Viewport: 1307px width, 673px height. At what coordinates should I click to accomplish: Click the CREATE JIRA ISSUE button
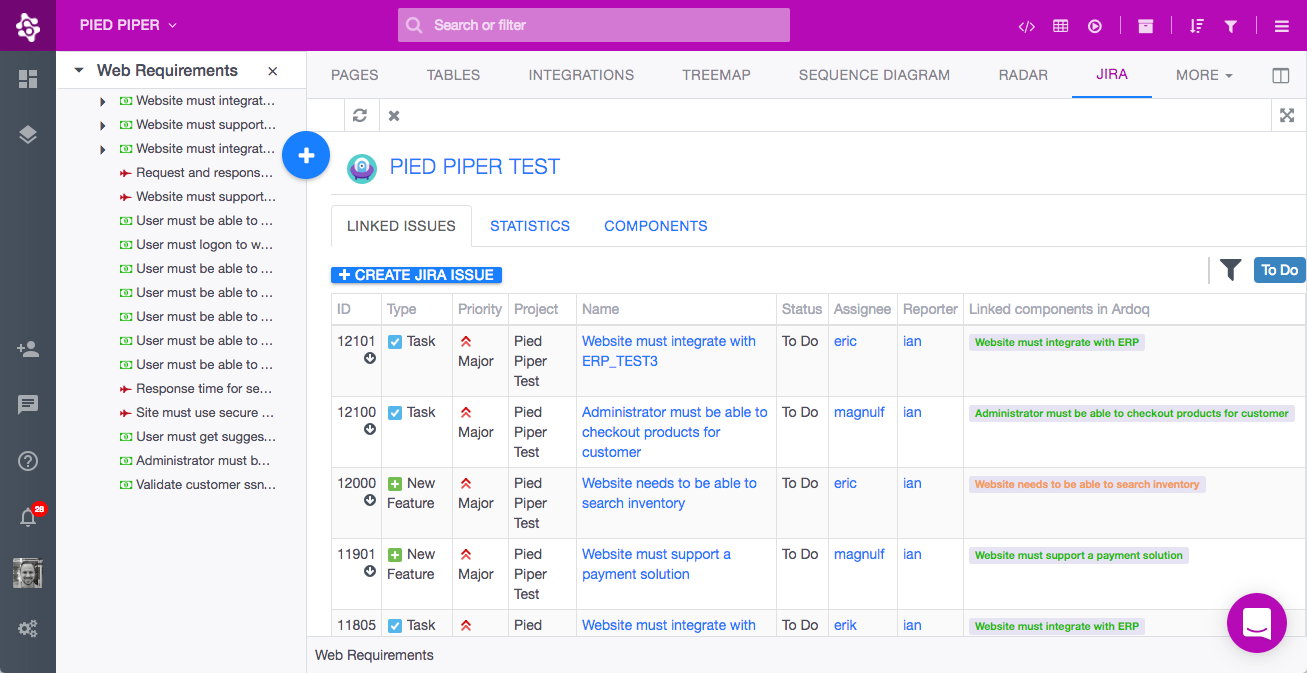tap(416, 275)
